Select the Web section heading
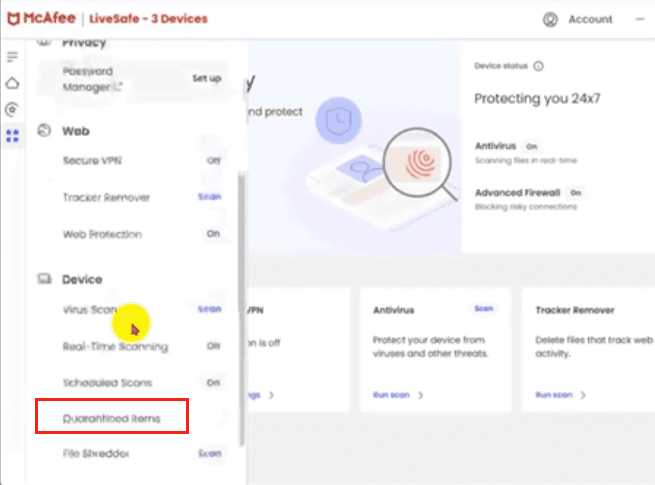The height and width of the screenshot is (485, 655). [x=76, y=131]
